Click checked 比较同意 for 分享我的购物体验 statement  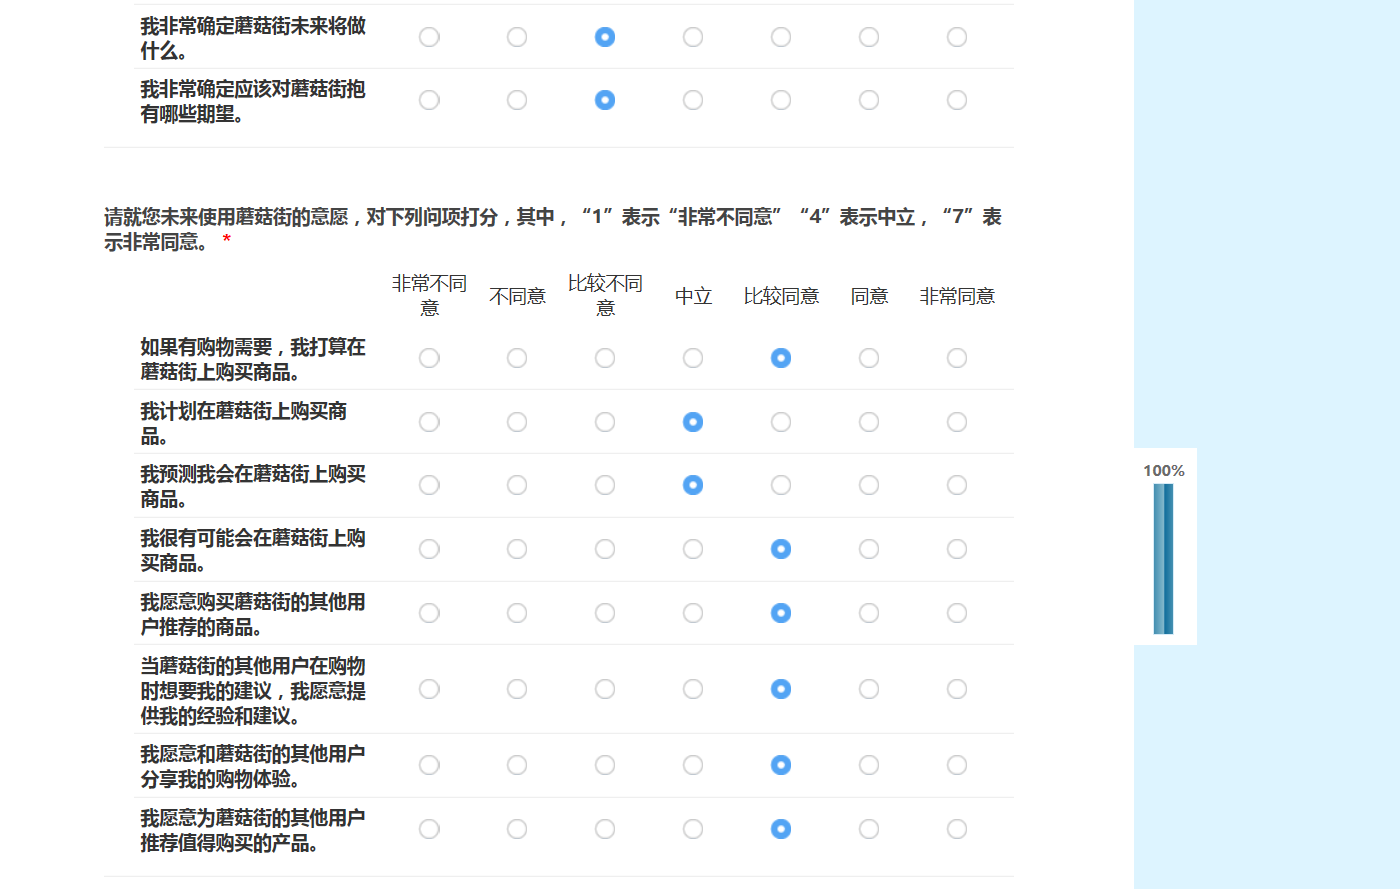[x=781, y=765]
